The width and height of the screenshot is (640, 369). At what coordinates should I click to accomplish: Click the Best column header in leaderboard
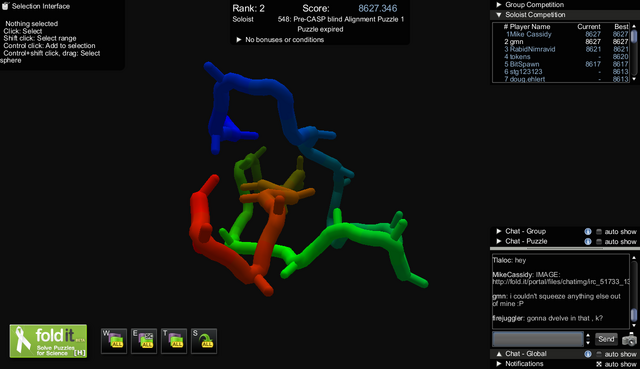pos(621,27)
